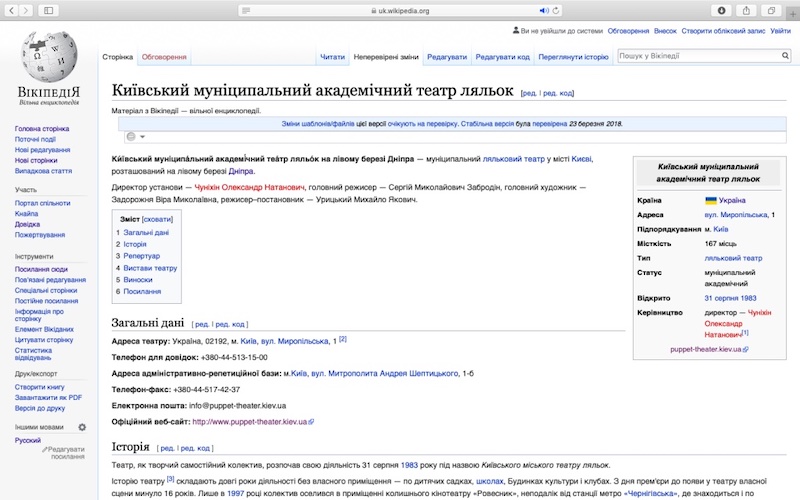Click Увійти login link
The image size is (800, 500).
[780, 31]
